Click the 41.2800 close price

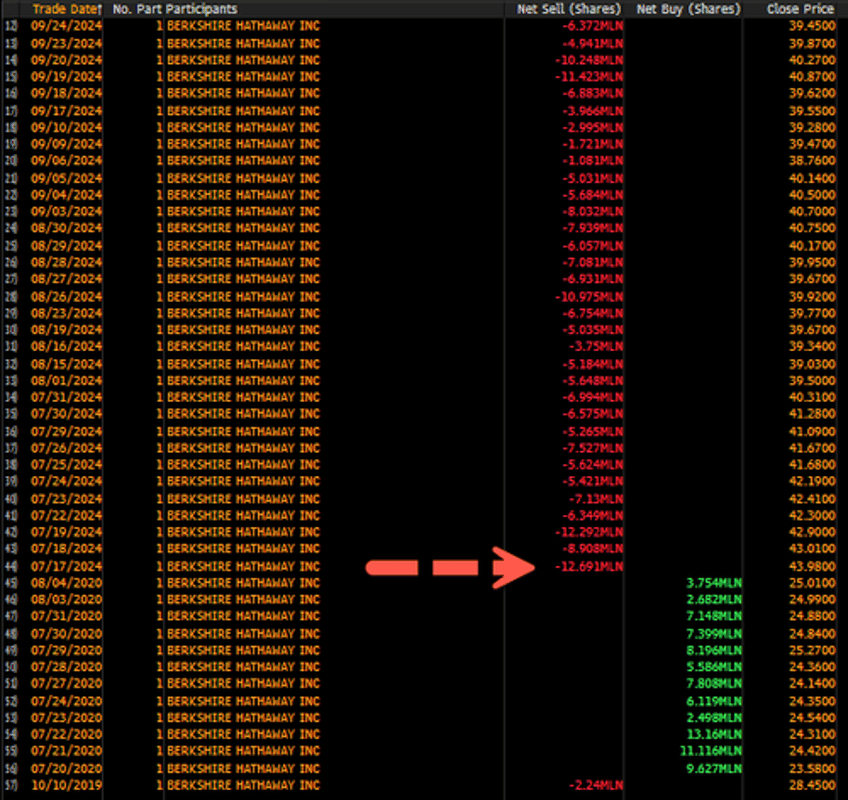[812, 414]
